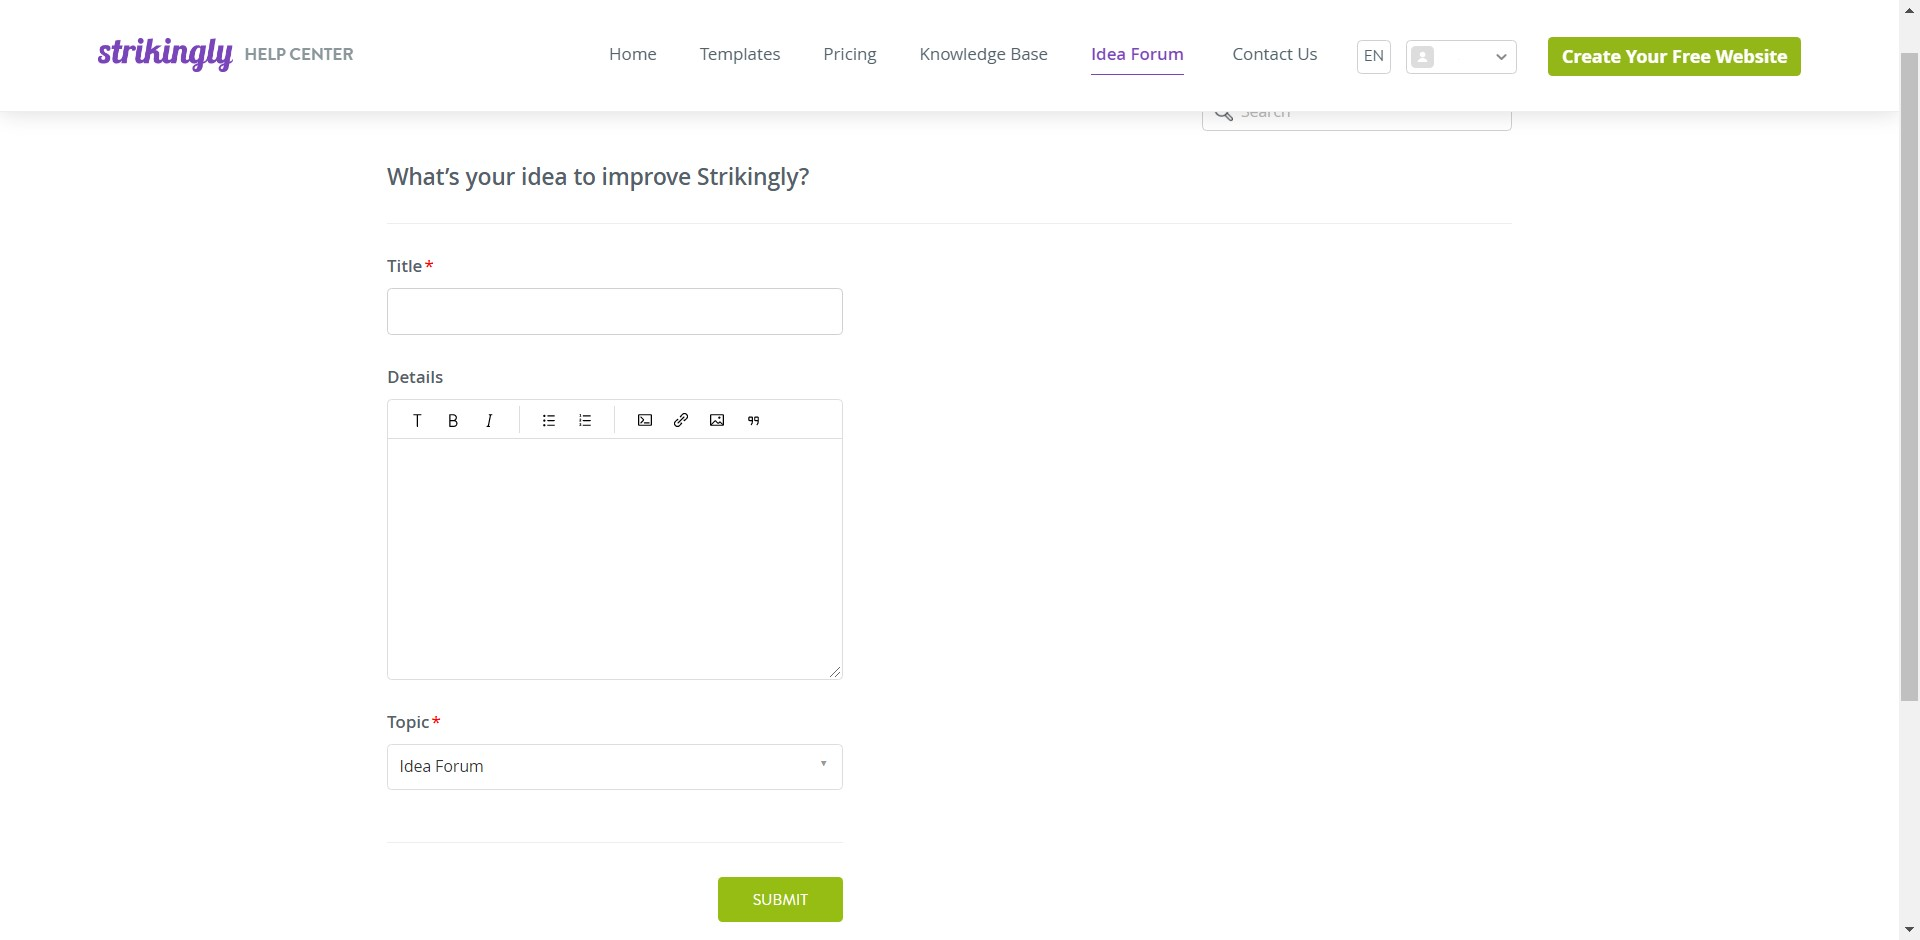The image size is (1920, 940).
Task: Click inside the Title input field
Action: (x=614, y=311)
